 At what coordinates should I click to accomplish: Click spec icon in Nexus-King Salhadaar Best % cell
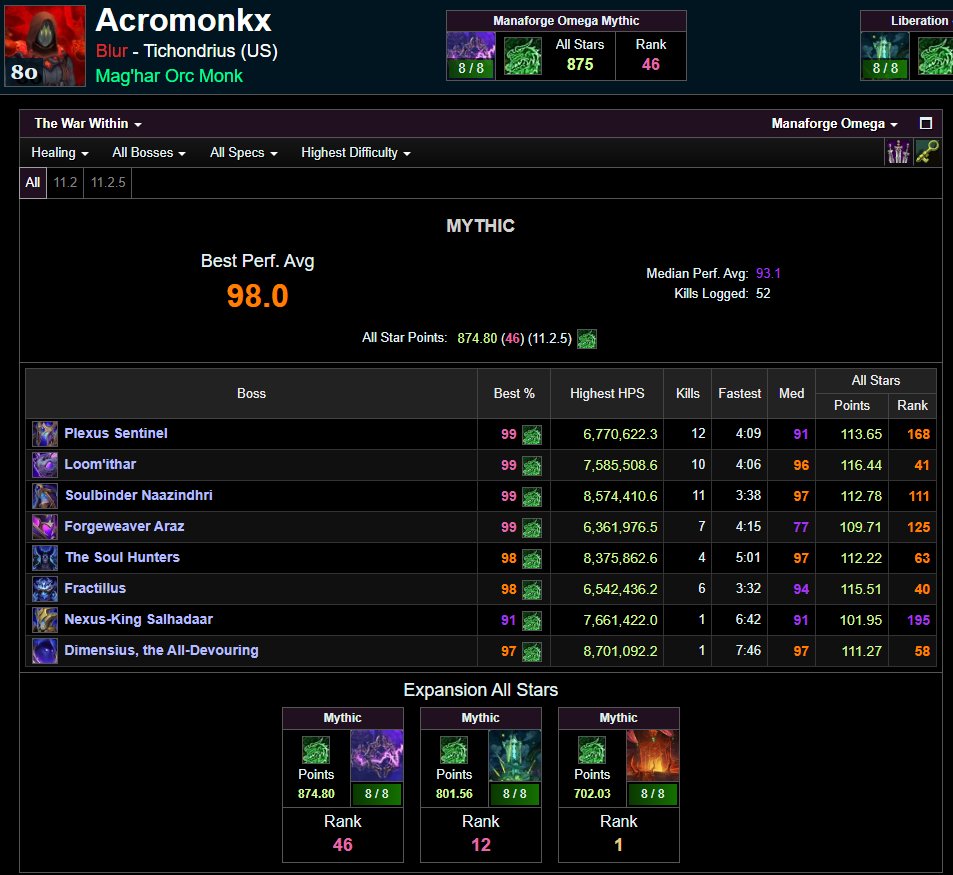(532, 621)
